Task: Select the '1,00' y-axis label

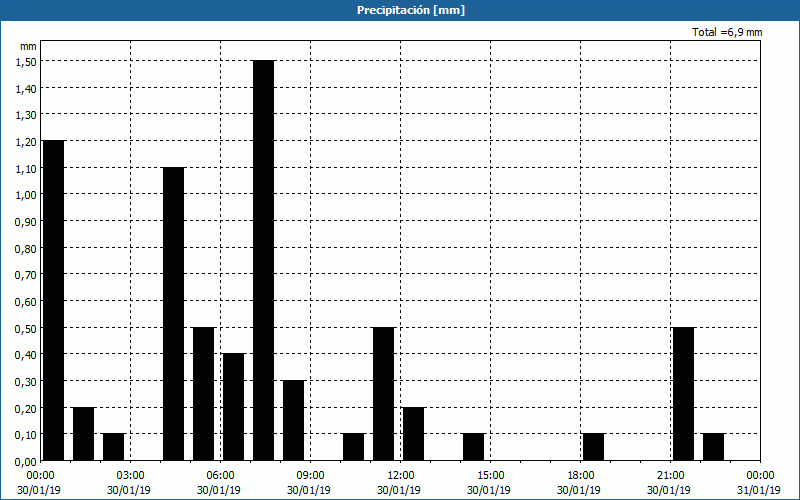Action: point(26,195)
